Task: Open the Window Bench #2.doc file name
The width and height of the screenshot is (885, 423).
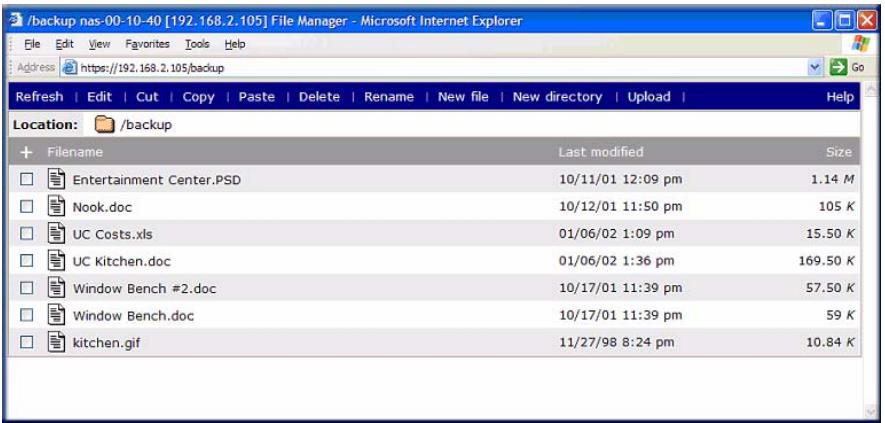Action: click(x=144, y=289)
